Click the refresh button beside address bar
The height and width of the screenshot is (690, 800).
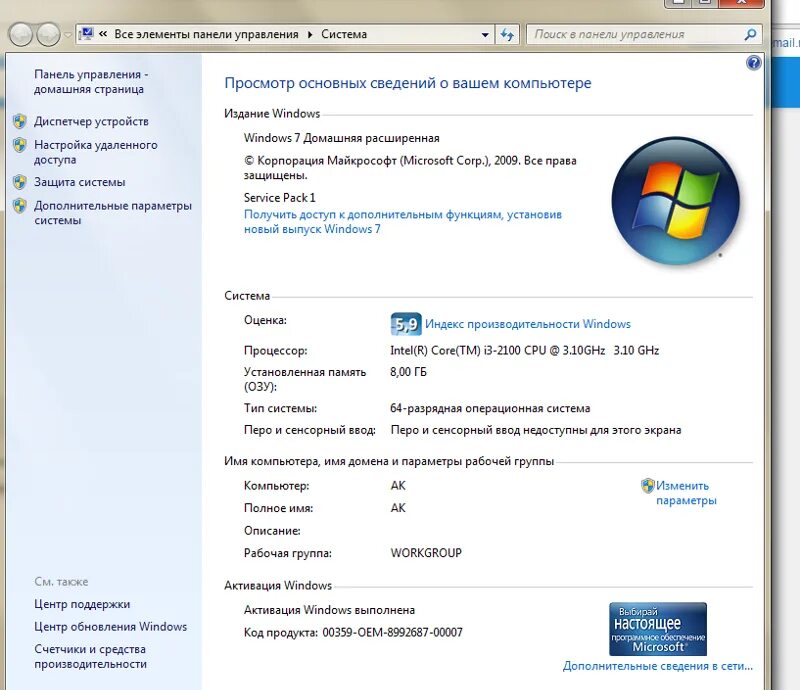click(507, 35)
